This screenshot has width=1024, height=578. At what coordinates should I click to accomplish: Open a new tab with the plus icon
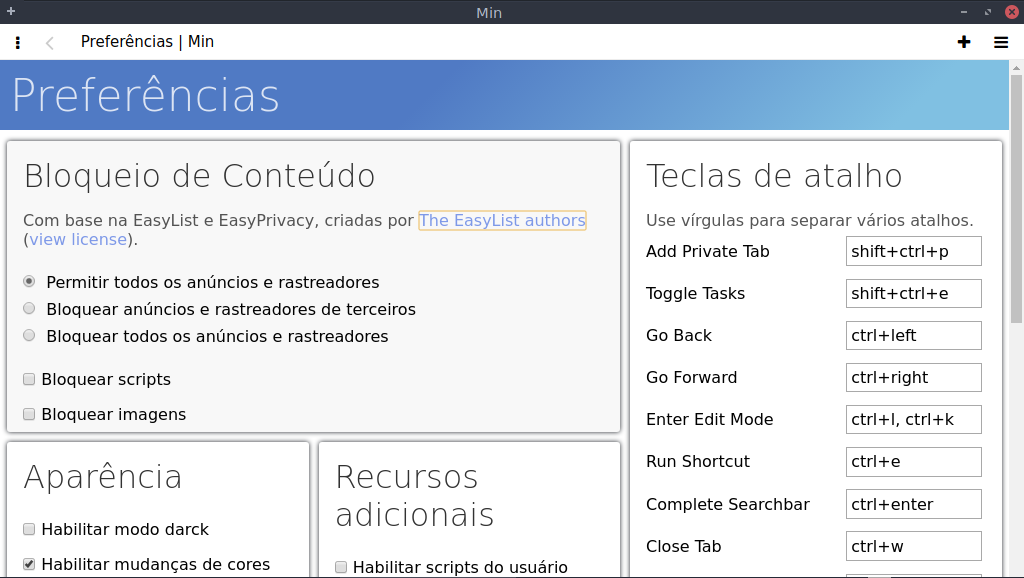[962, 42]
